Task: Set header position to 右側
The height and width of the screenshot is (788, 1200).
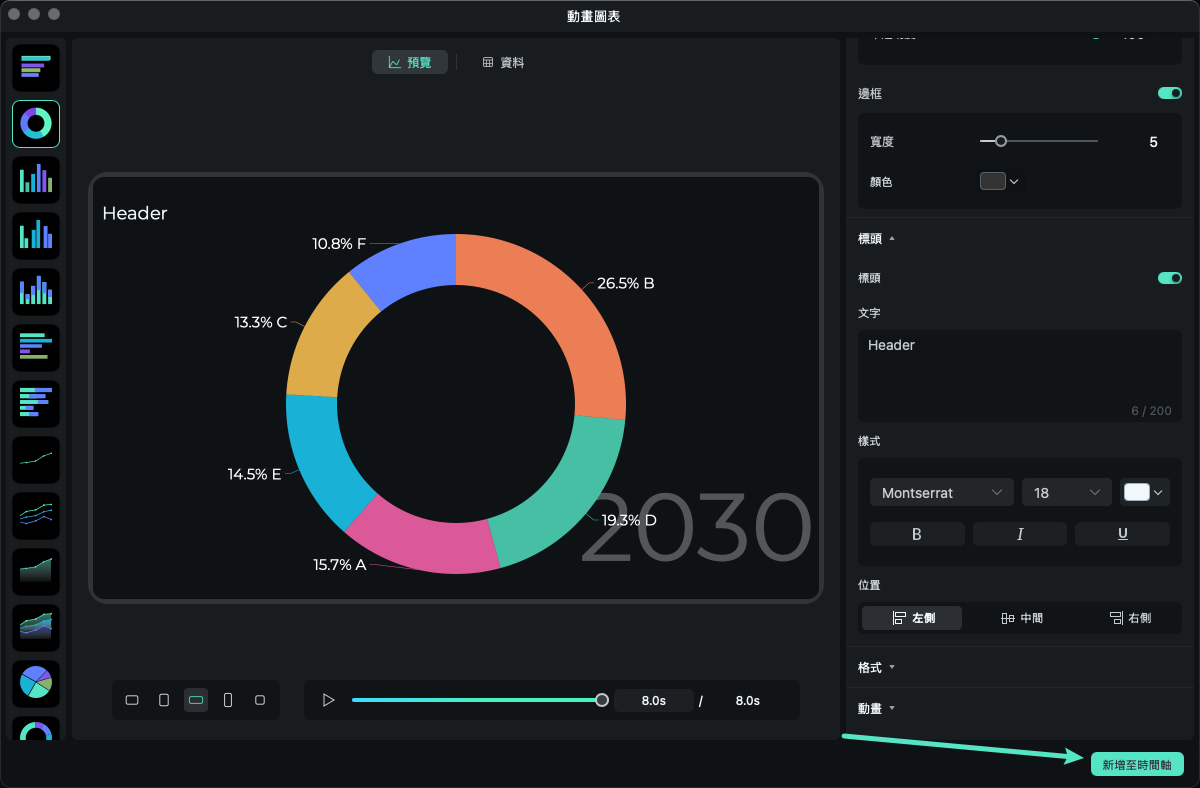Action: [x=1129, y=618]
